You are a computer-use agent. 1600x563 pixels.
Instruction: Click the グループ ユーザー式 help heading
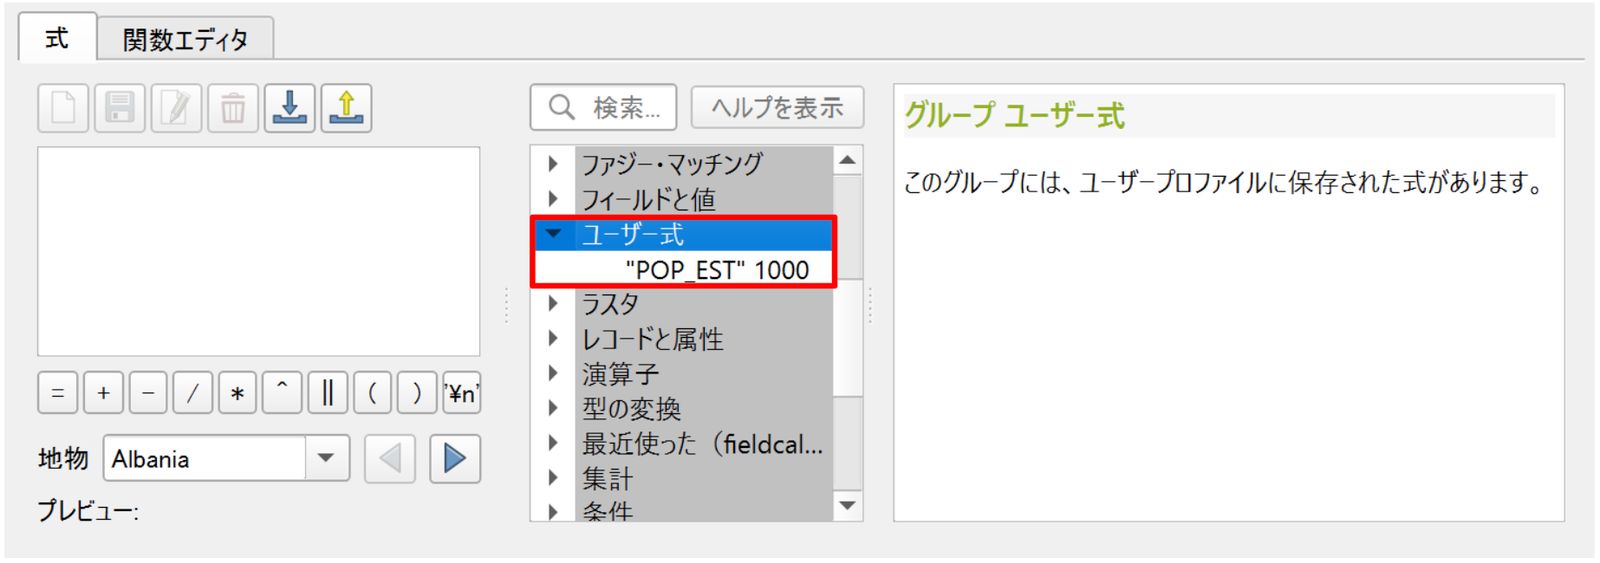click(x=1014, y=115)
